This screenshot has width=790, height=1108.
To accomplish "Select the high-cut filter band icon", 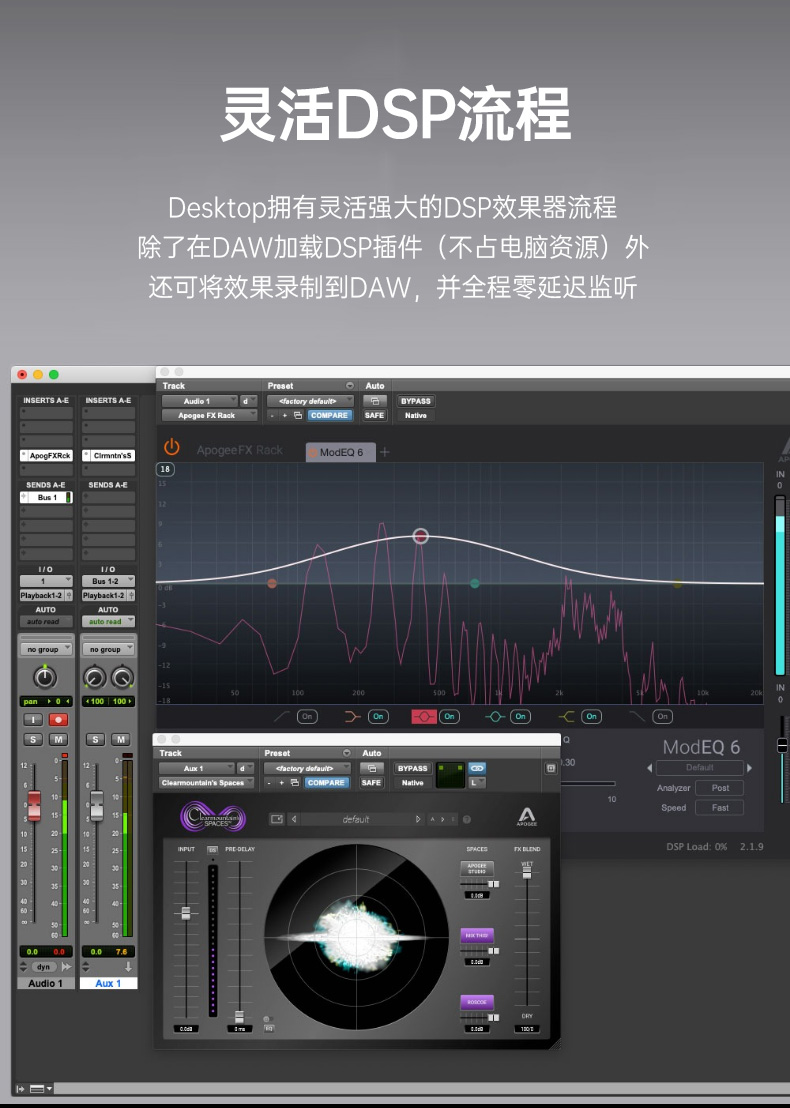I will [x=637, y=717].
